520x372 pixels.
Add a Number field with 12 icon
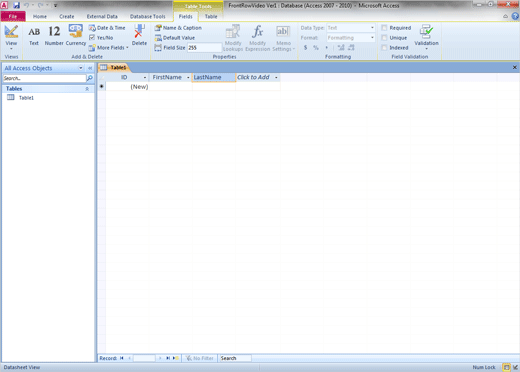54,35
